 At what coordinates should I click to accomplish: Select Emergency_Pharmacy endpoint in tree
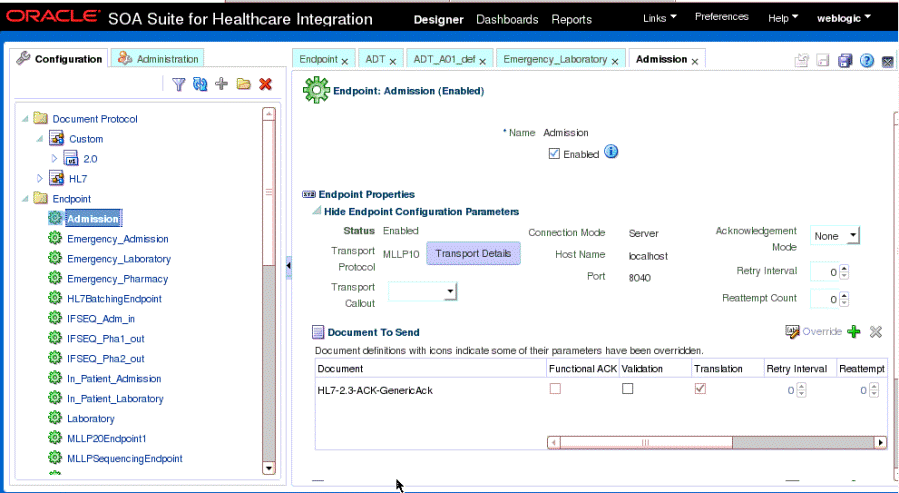(118, 279)
